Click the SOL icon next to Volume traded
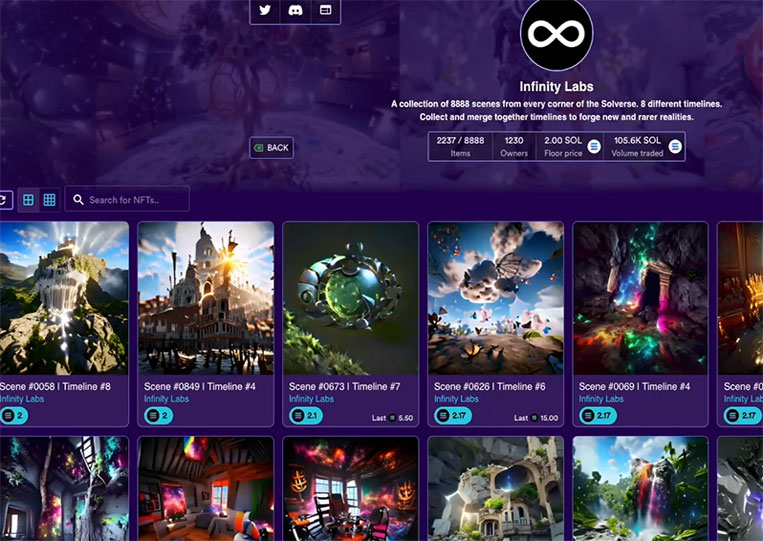This screenshot has height=541, width=763. click(675, 146)
